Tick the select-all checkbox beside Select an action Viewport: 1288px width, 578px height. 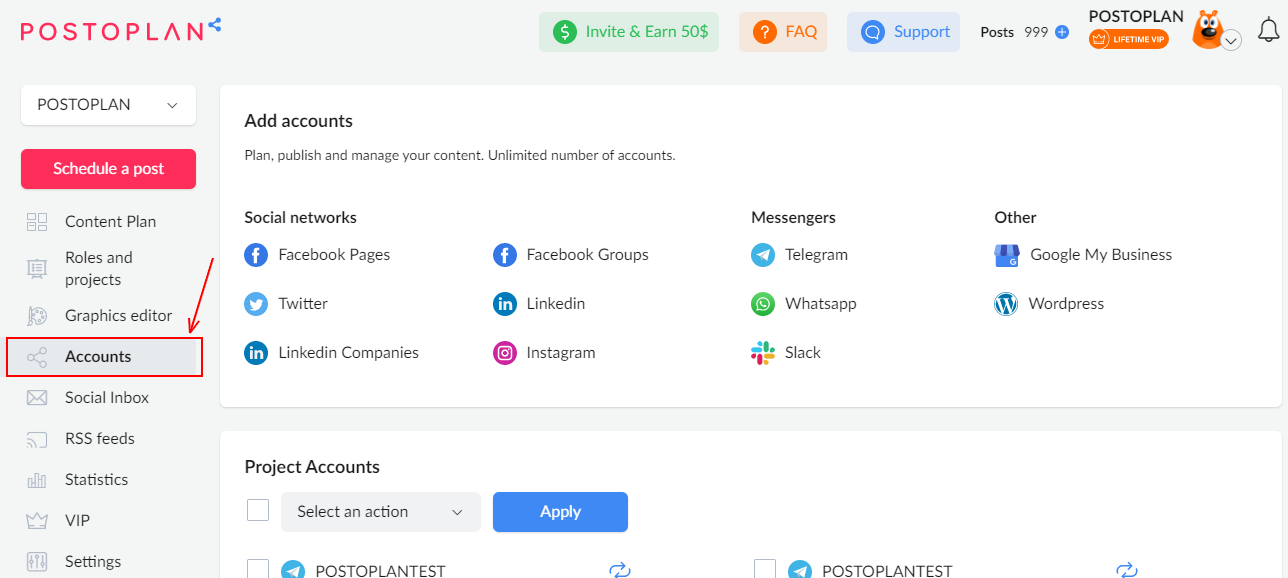258,511
